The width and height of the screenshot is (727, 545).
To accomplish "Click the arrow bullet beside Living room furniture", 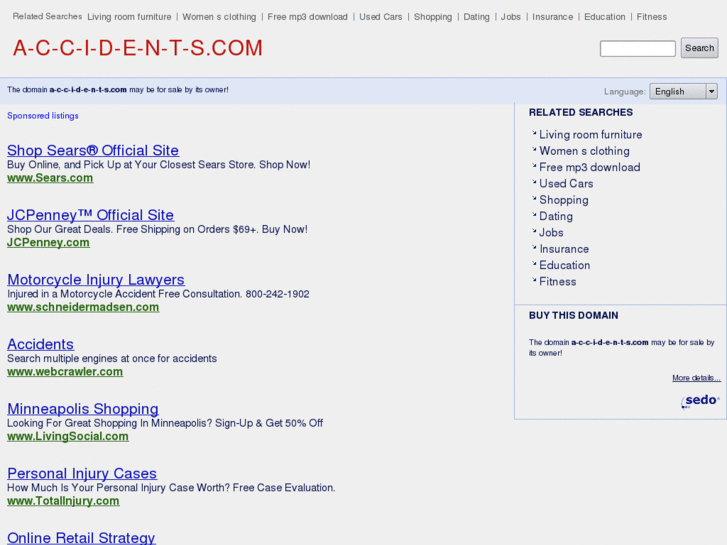I will (x=534, y=133).
